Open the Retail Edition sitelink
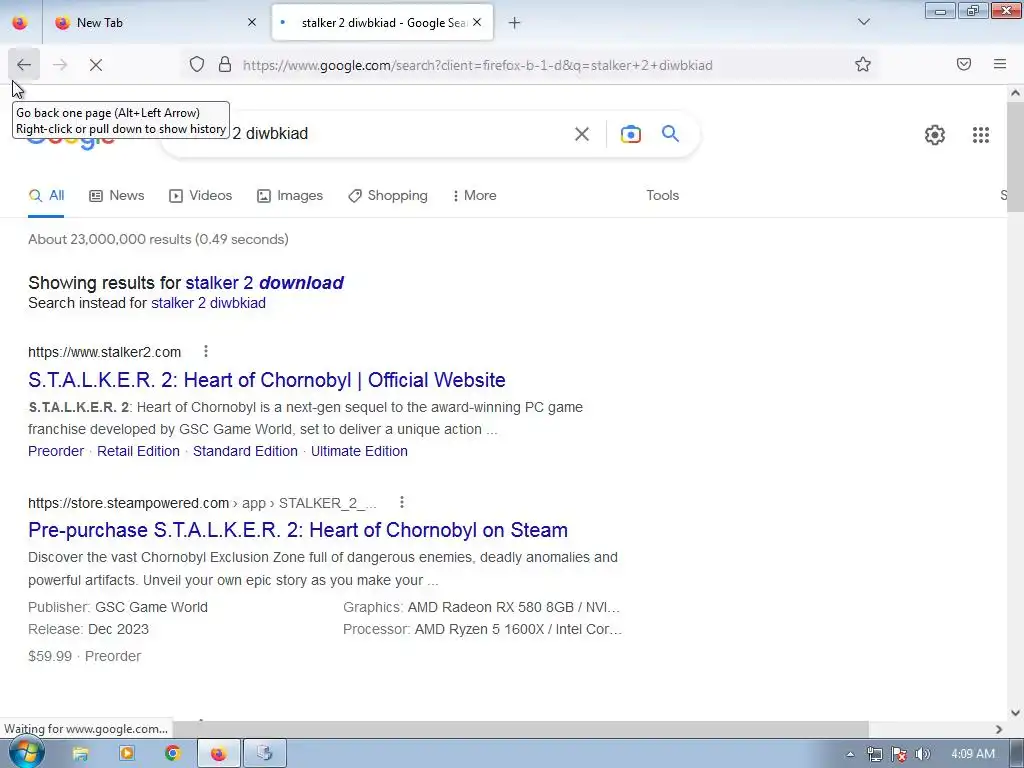1024x768 pixels. pyautogui.click(x=138, y=451)
